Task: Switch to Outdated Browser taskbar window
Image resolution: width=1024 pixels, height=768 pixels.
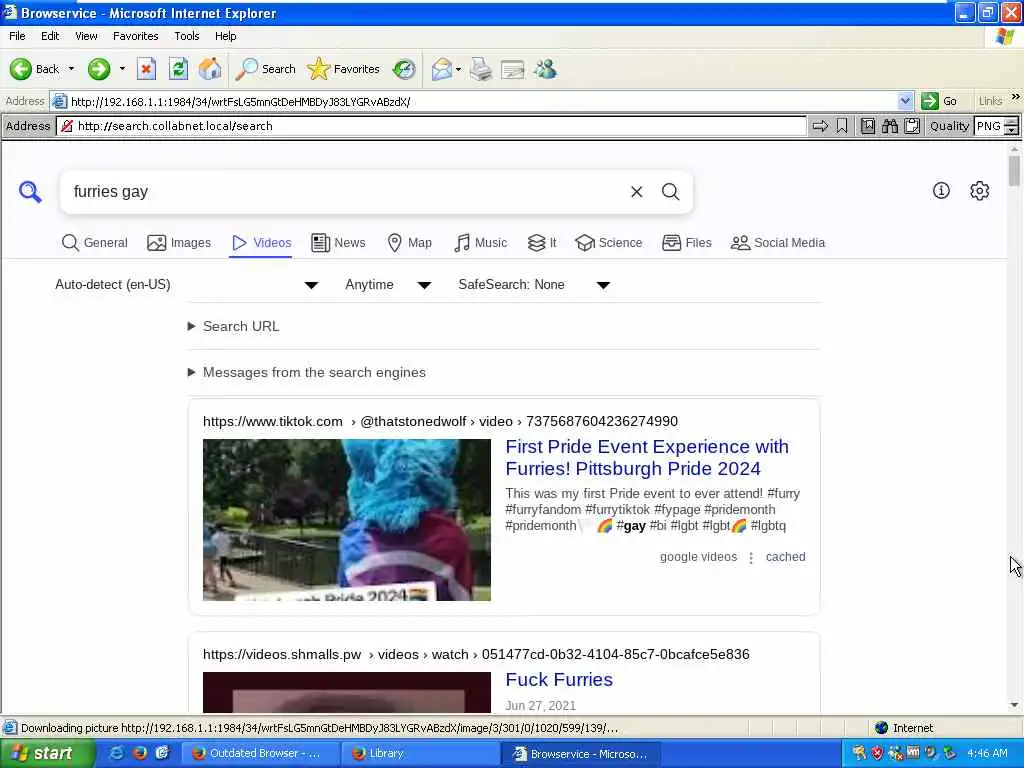Action: (259, 753)
